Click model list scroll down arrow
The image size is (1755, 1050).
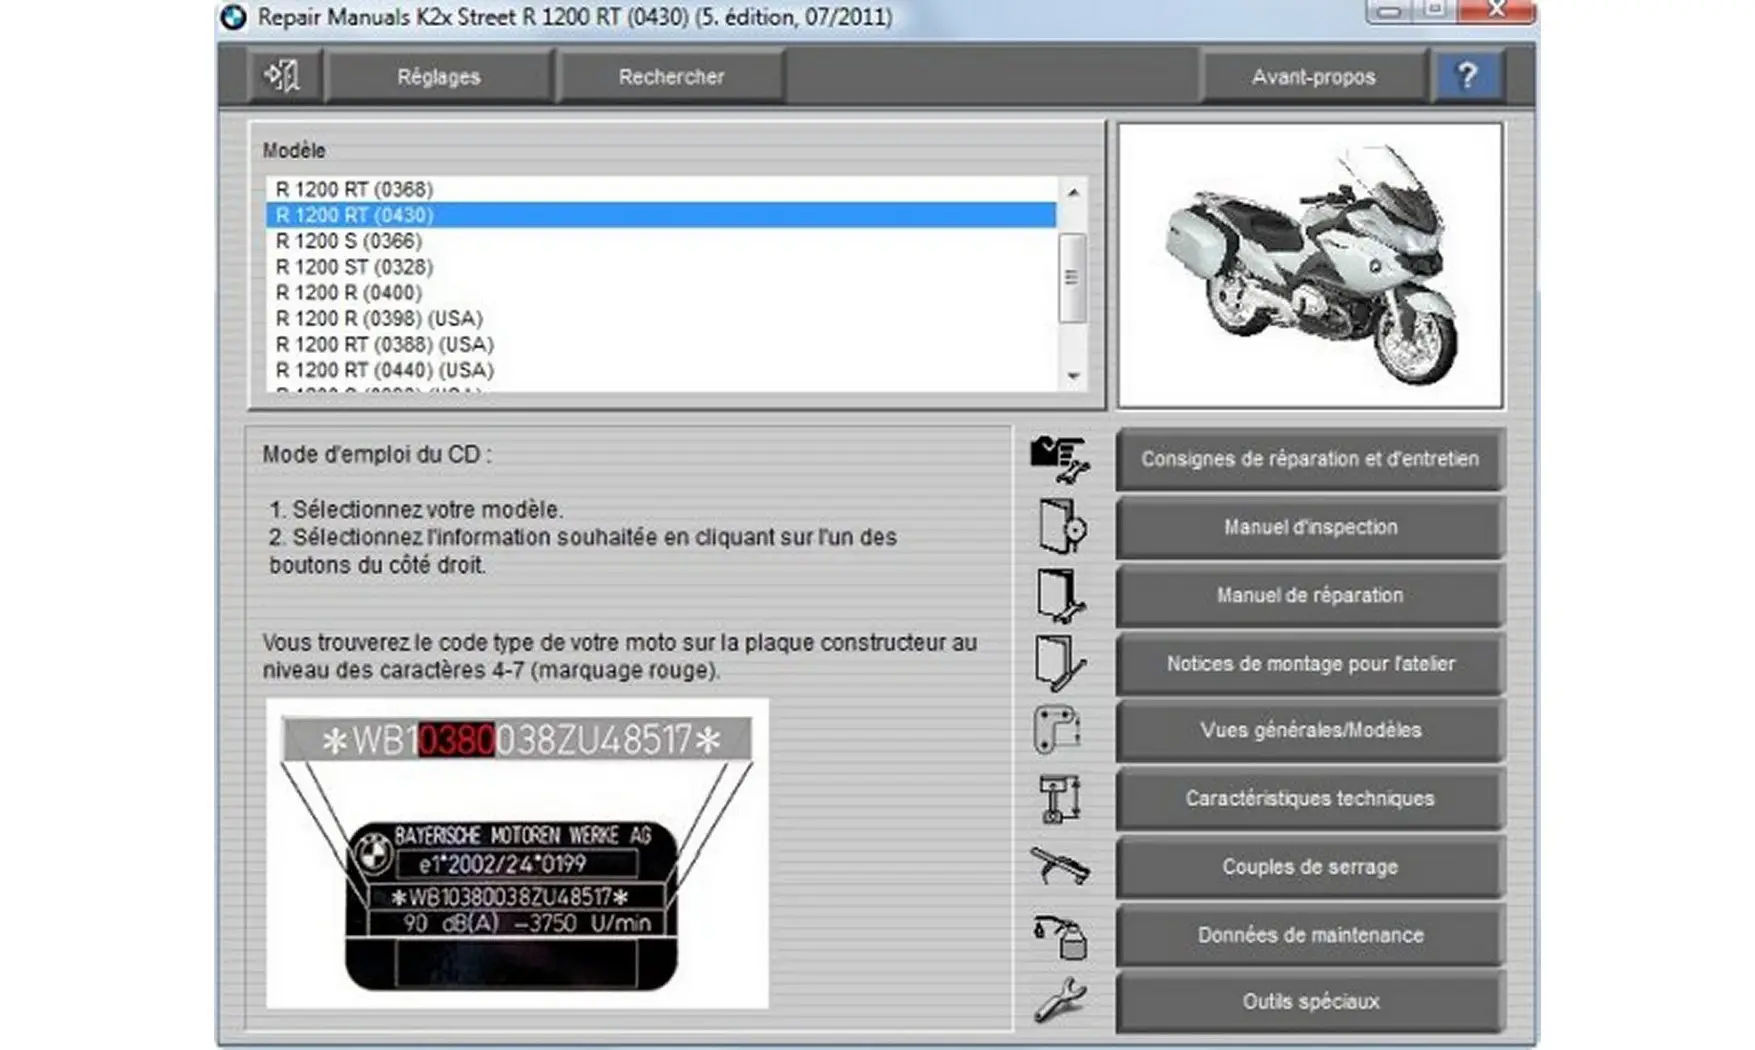tap(1073, 377)
